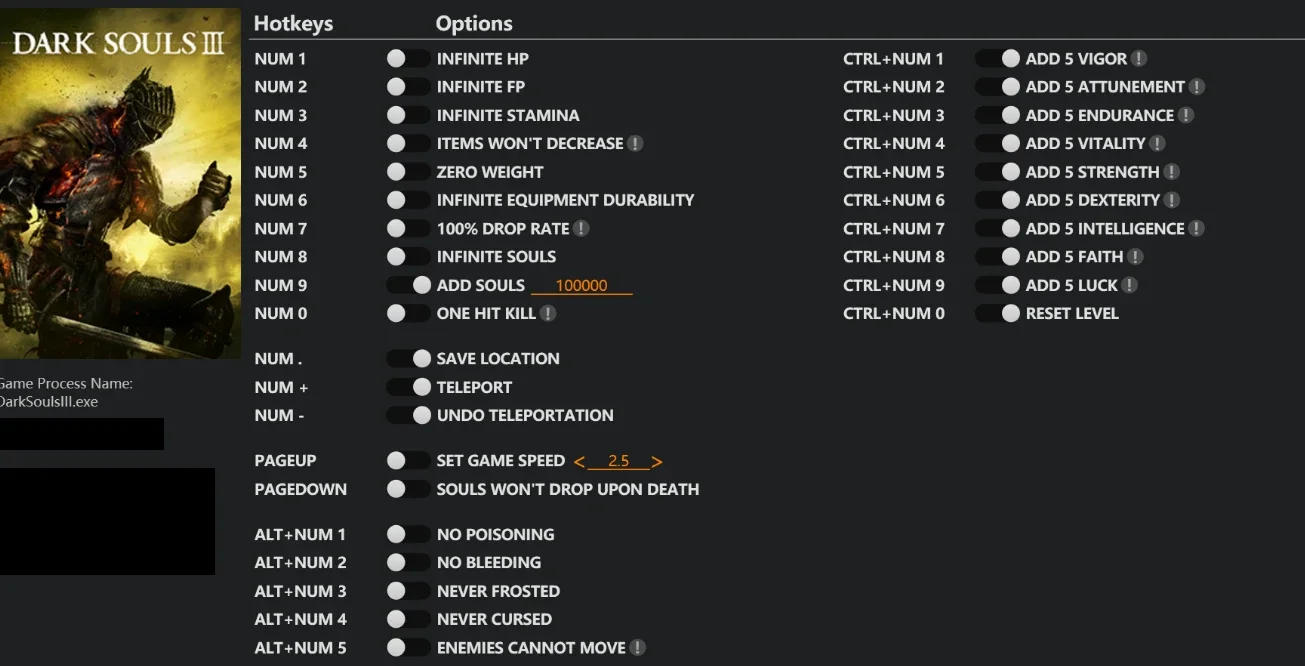The width and height of the screenshot is (1305, 666).
Task: Turn on NO POISONING switch
Action: coord(408,535)
